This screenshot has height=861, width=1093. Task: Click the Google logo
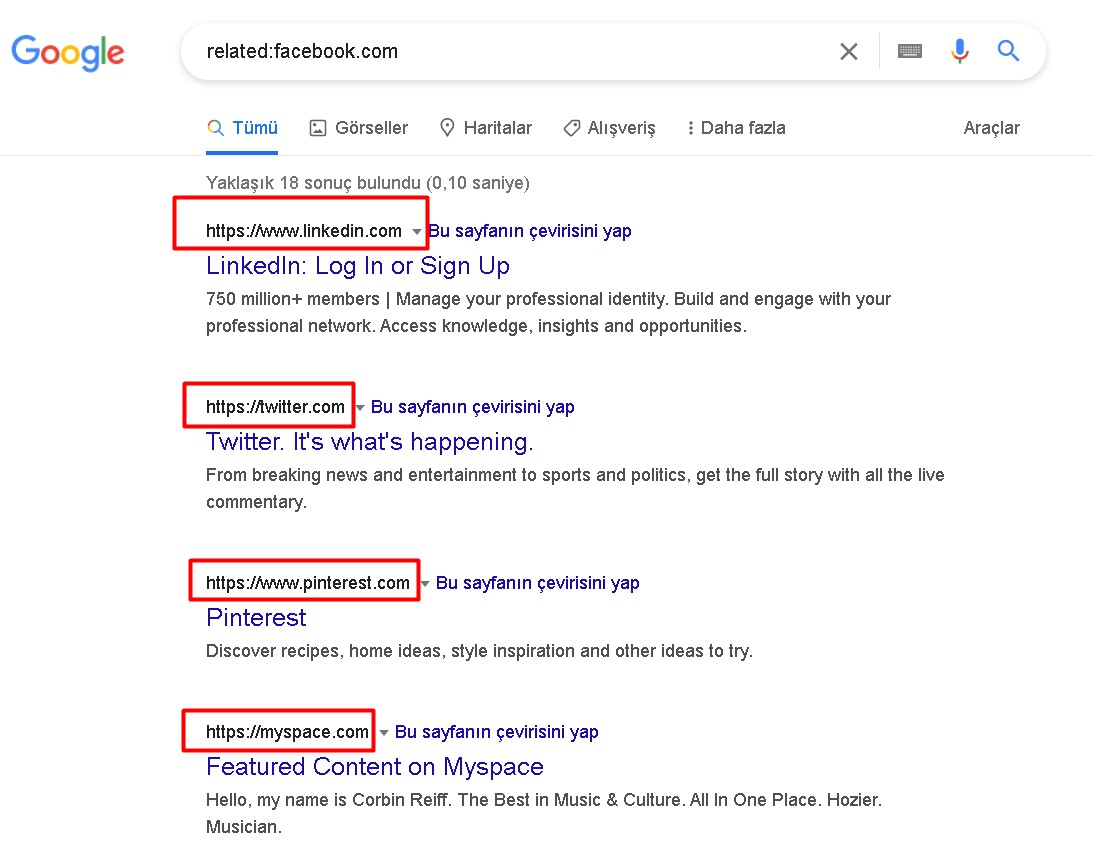click(68, 52)
